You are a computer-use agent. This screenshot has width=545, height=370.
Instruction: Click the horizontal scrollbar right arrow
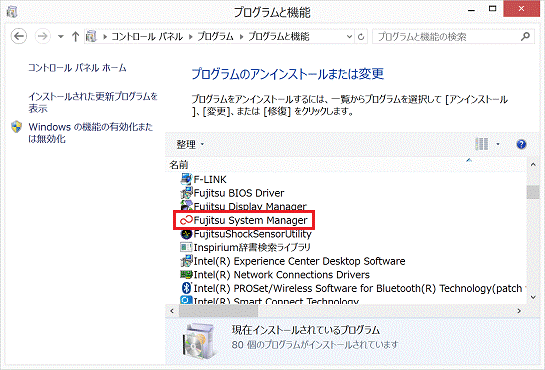click(x=519, y=311)
